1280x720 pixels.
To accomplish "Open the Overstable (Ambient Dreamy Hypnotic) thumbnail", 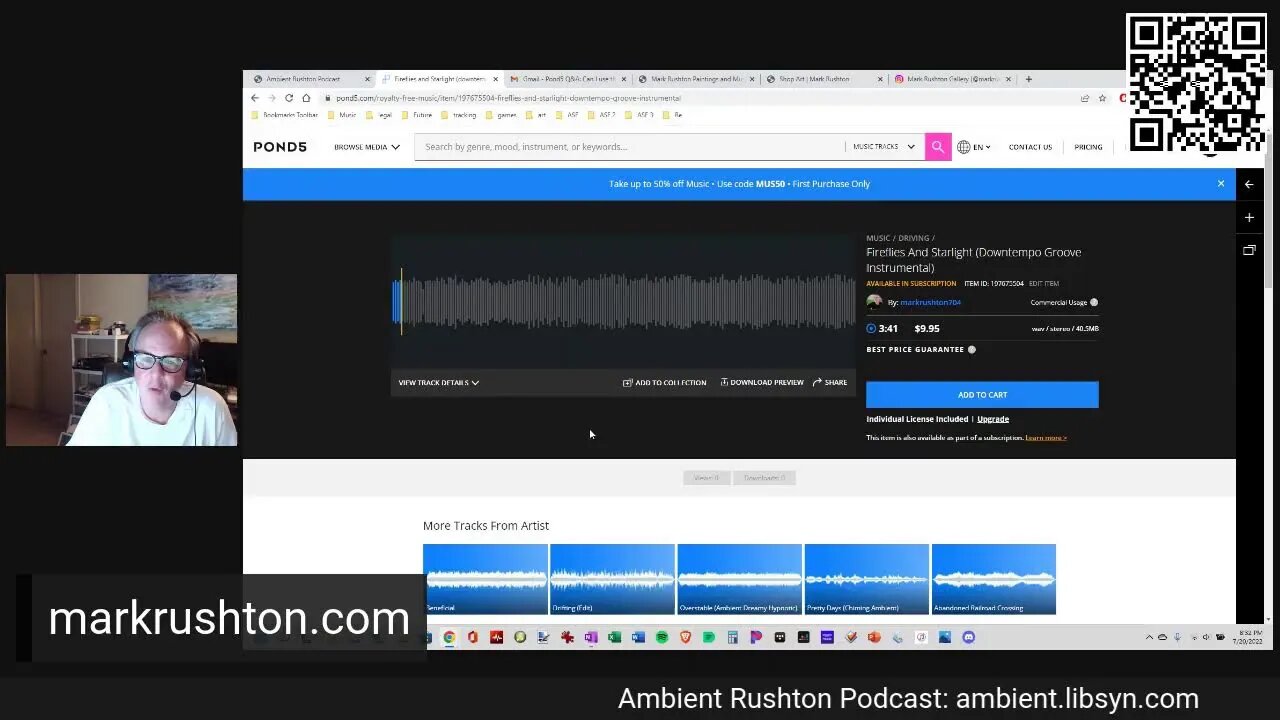I will point(739,579).
